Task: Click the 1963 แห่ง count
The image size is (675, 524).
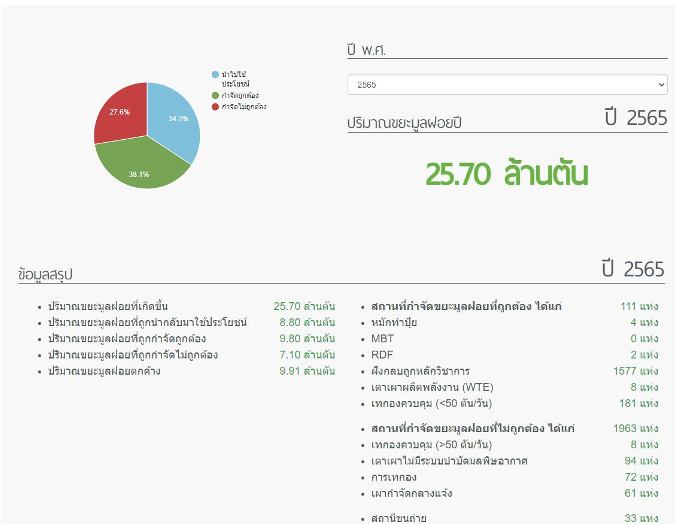Action: tap(634, 428)
